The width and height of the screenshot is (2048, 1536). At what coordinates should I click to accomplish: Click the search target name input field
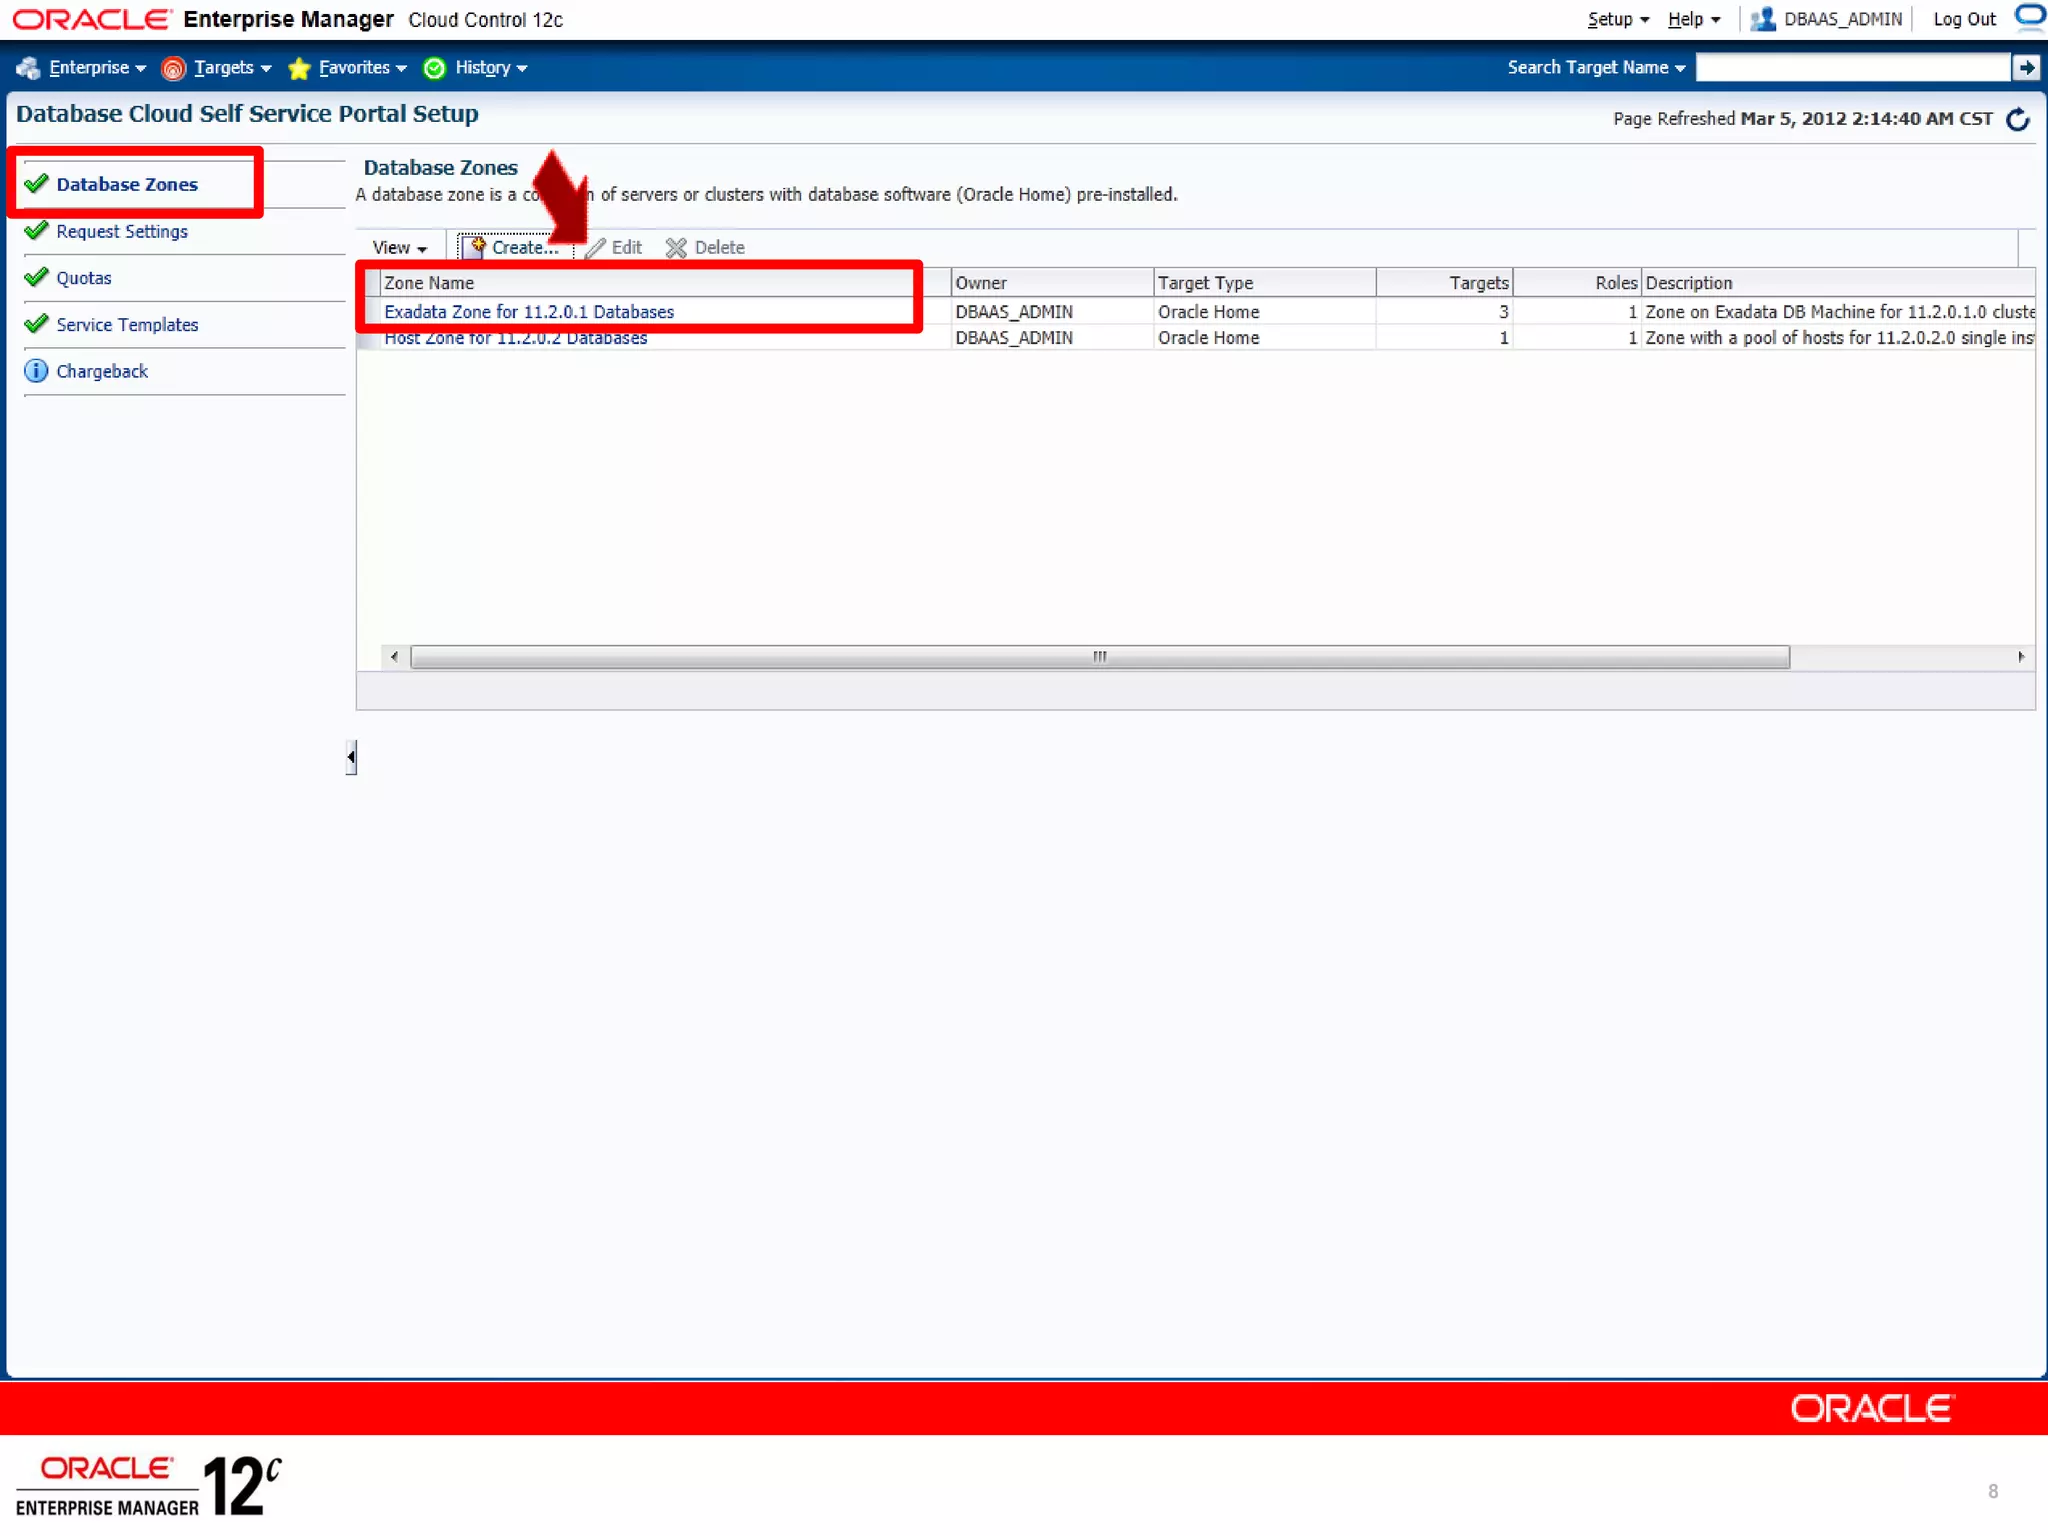pos(1852,67)
